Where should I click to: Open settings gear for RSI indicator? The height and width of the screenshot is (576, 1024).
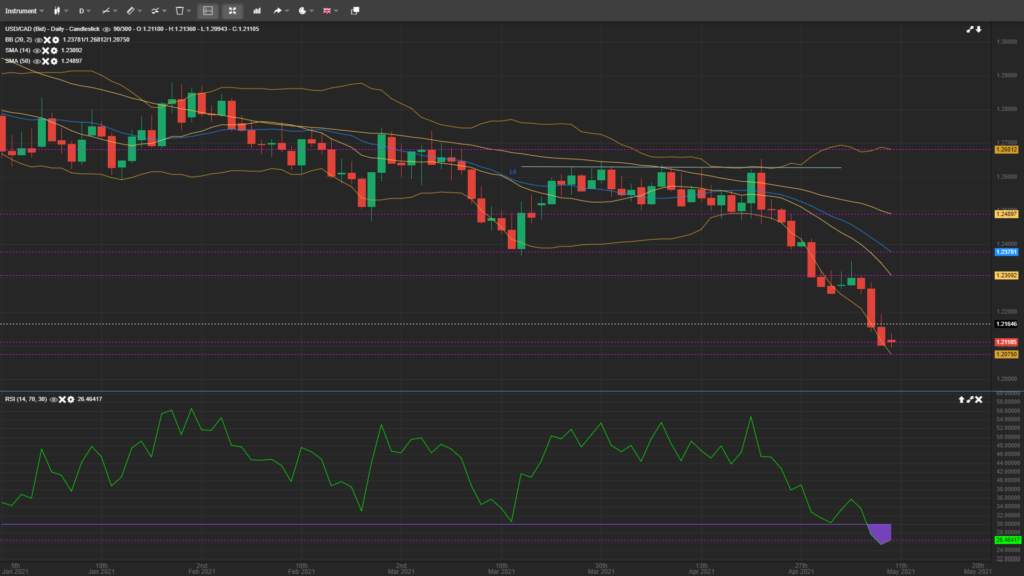coord(71,399)
